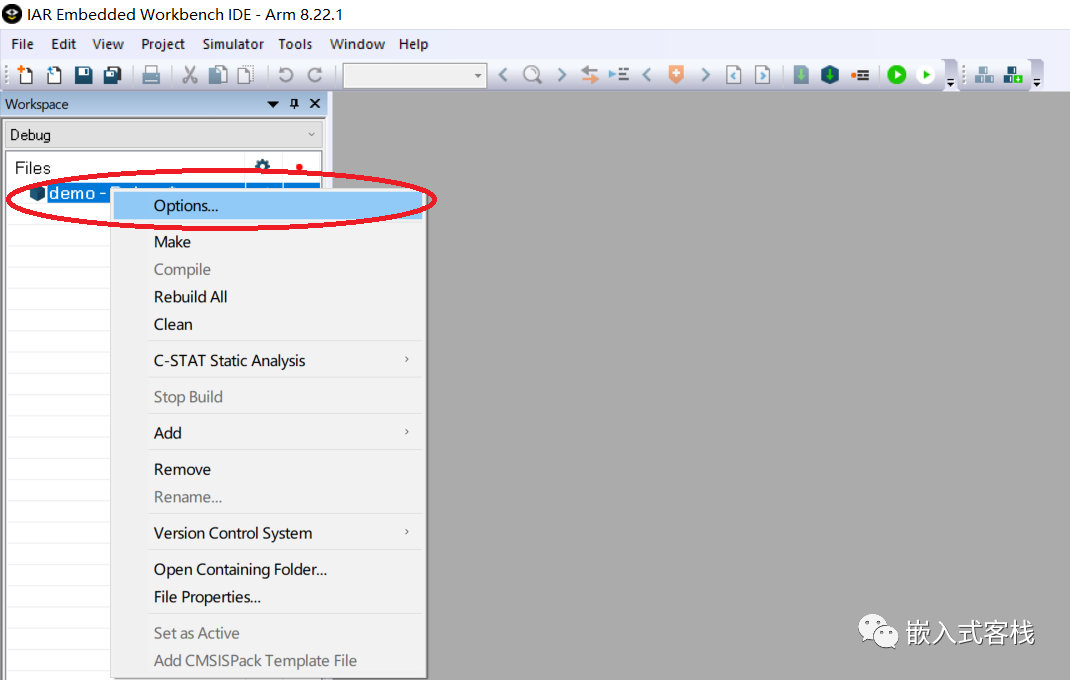
Task: Click the Go To line icon
Action: (619, 74)
